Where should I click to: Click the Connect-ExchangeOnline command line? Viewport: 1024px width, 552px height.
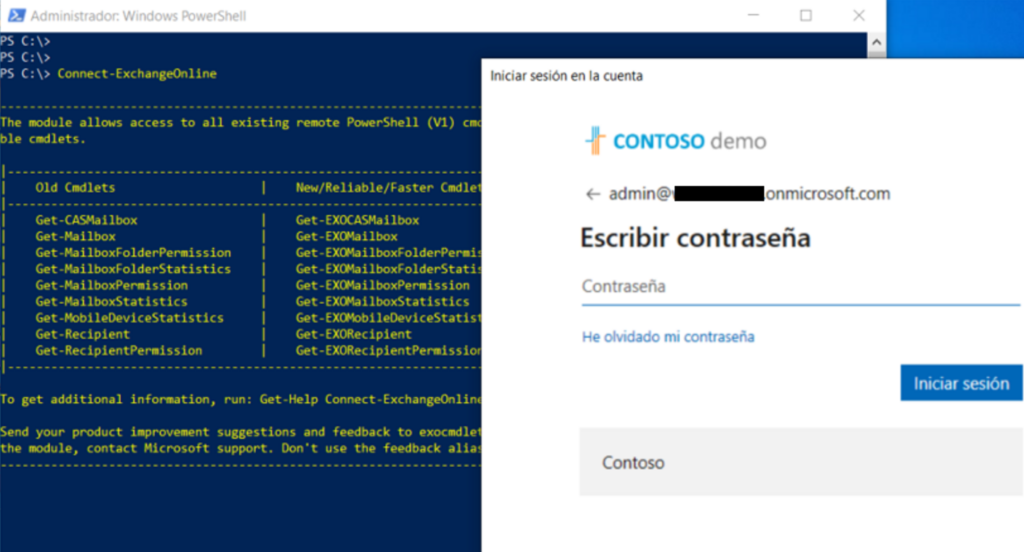click(x=137, y=74)
